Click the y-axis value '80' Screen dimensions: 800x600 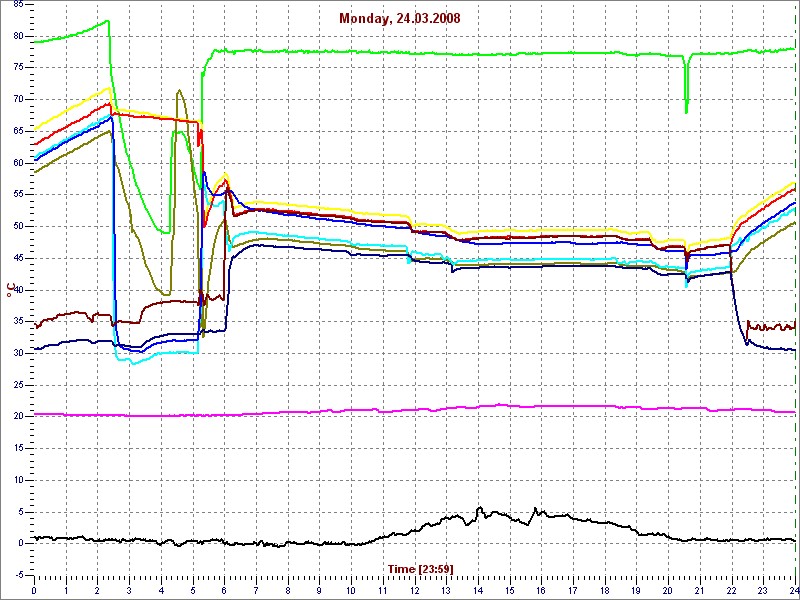18,36
